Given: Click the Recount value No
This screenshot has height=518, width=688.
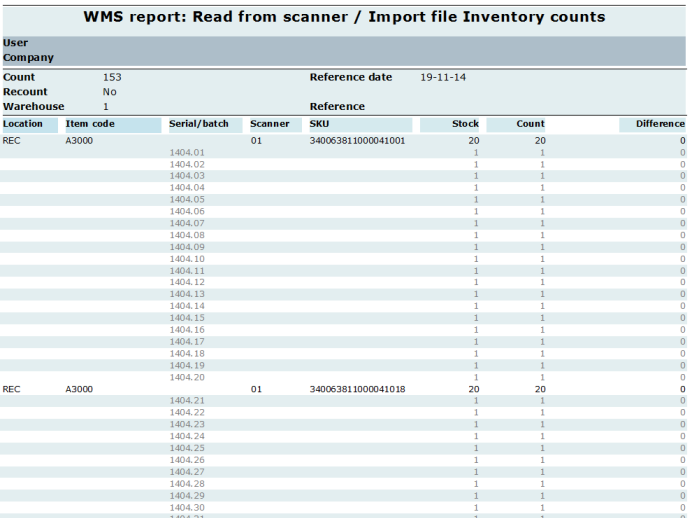Looking at the screenshot, I should click(109, 92).
